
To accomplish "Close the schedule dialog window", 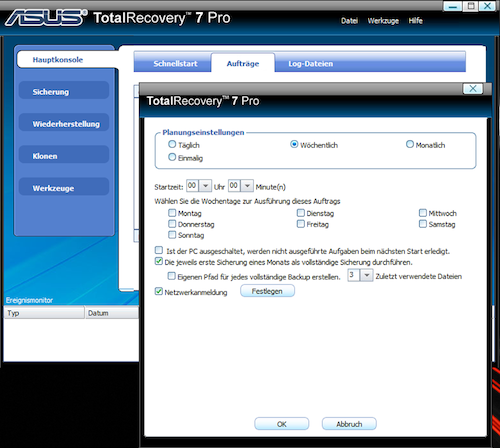I will pyautogui.click(x=473, y=89).
